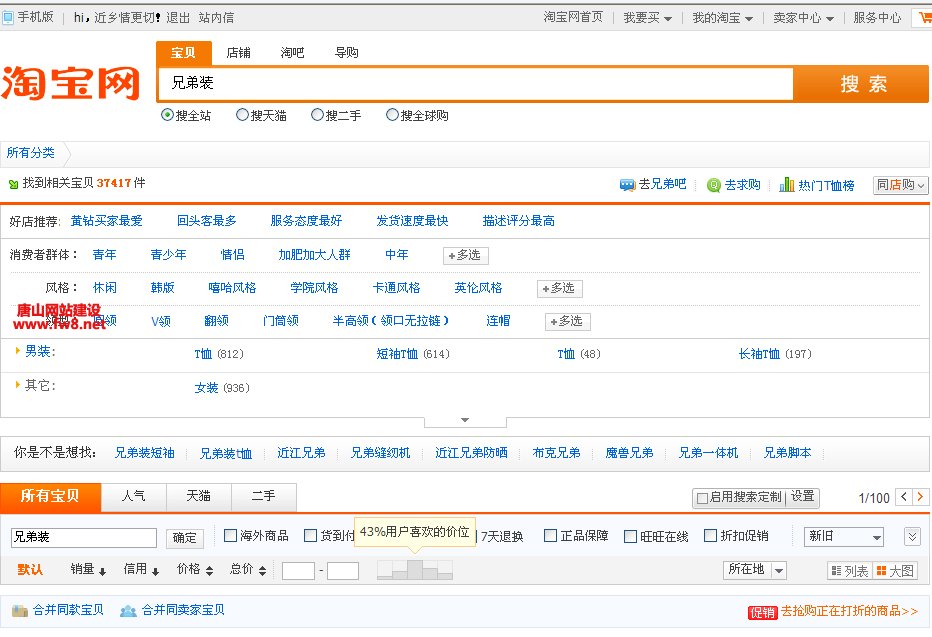The width and height of the screenshot is (932, 637).
Task: Click the 合并同款宝贝 icon
Action: pyautogui.click(x=20, y=610)
